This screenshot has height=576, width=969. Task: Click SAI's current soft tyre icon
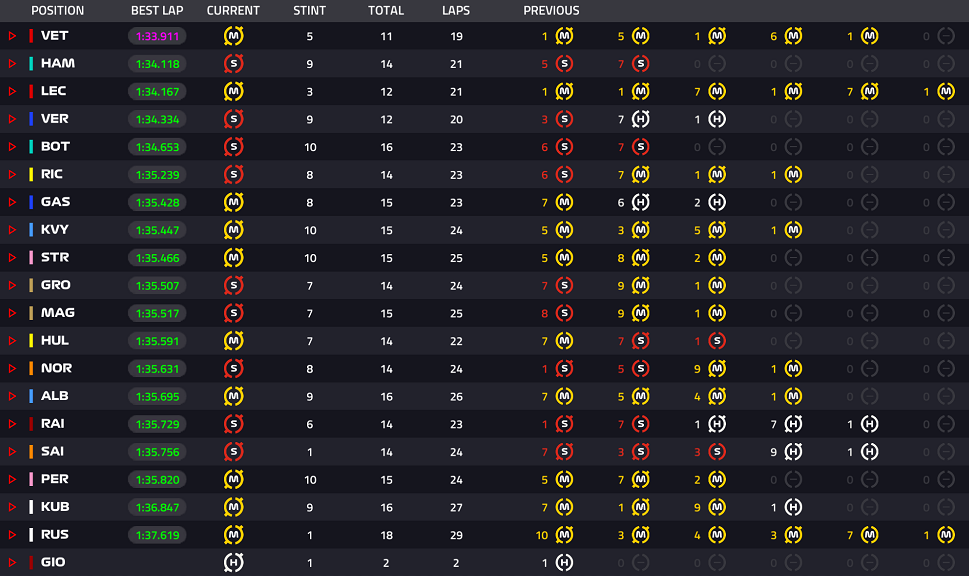(234, 452)
